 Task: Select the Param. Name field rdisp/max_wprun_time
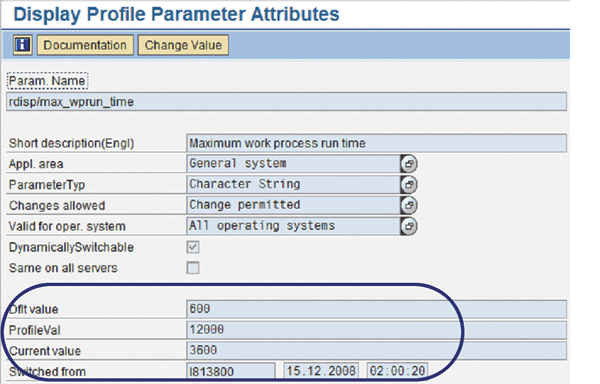coord(286,102)
